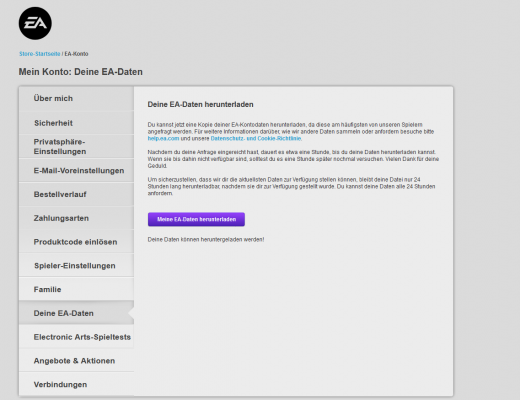Open Electronic Arts-Spieltests section
The height and width of the screenshot is (400, 520).
tap(76, 337)
